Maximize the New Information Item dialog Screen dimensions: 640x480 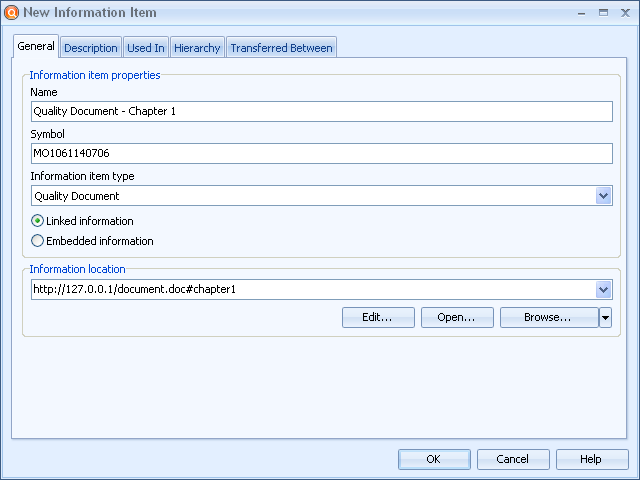(x=604, y=12)
